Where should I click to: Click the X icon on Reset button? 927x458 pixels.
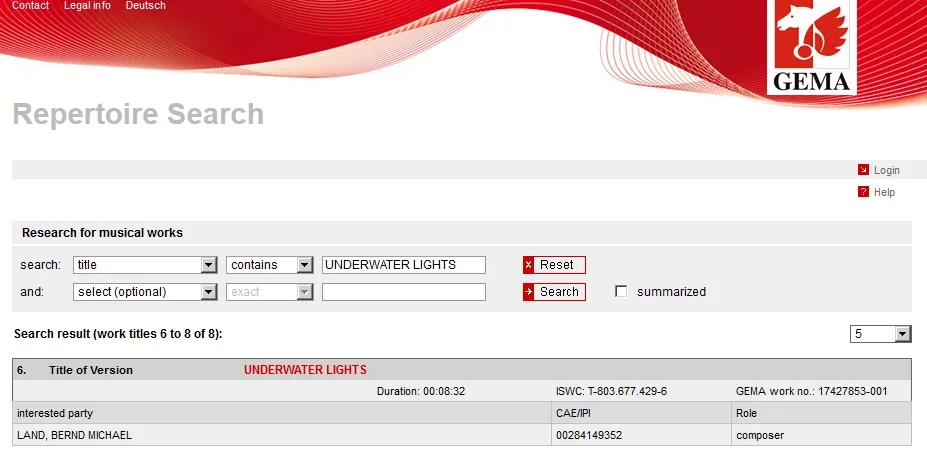coord(529,265)
